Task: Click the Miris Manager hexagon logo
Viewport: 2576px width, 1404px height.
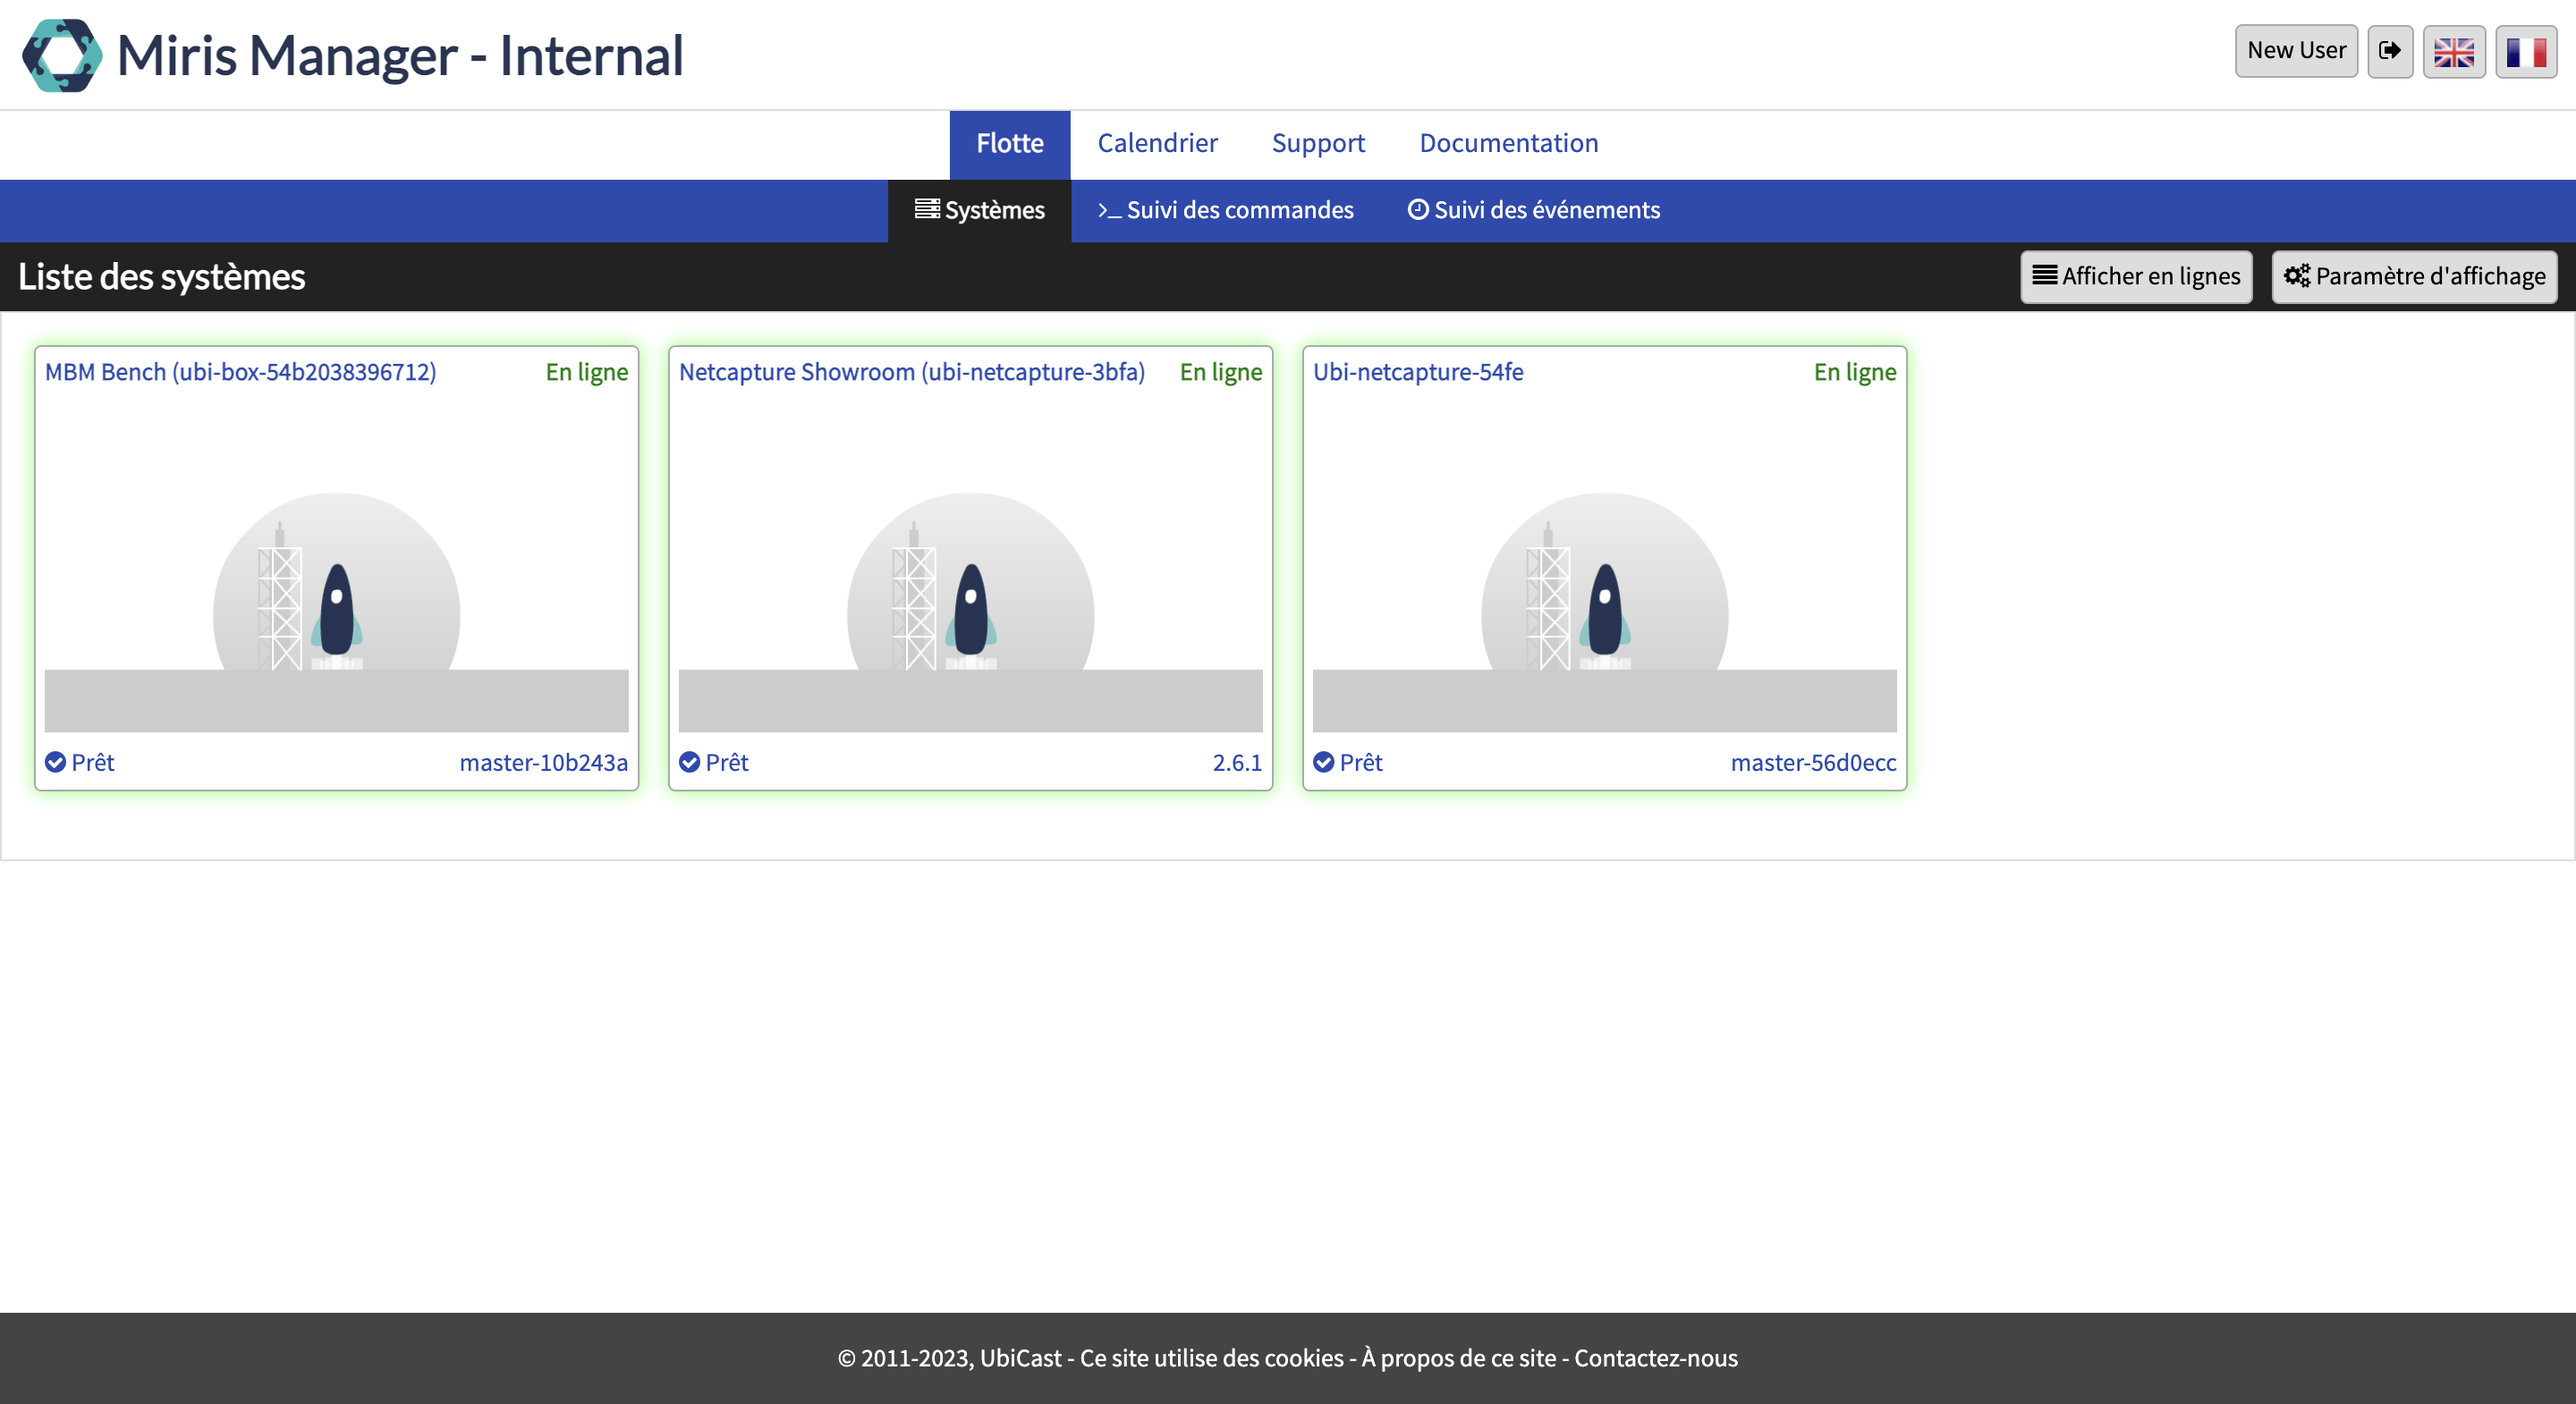Action: coord(62,55)
